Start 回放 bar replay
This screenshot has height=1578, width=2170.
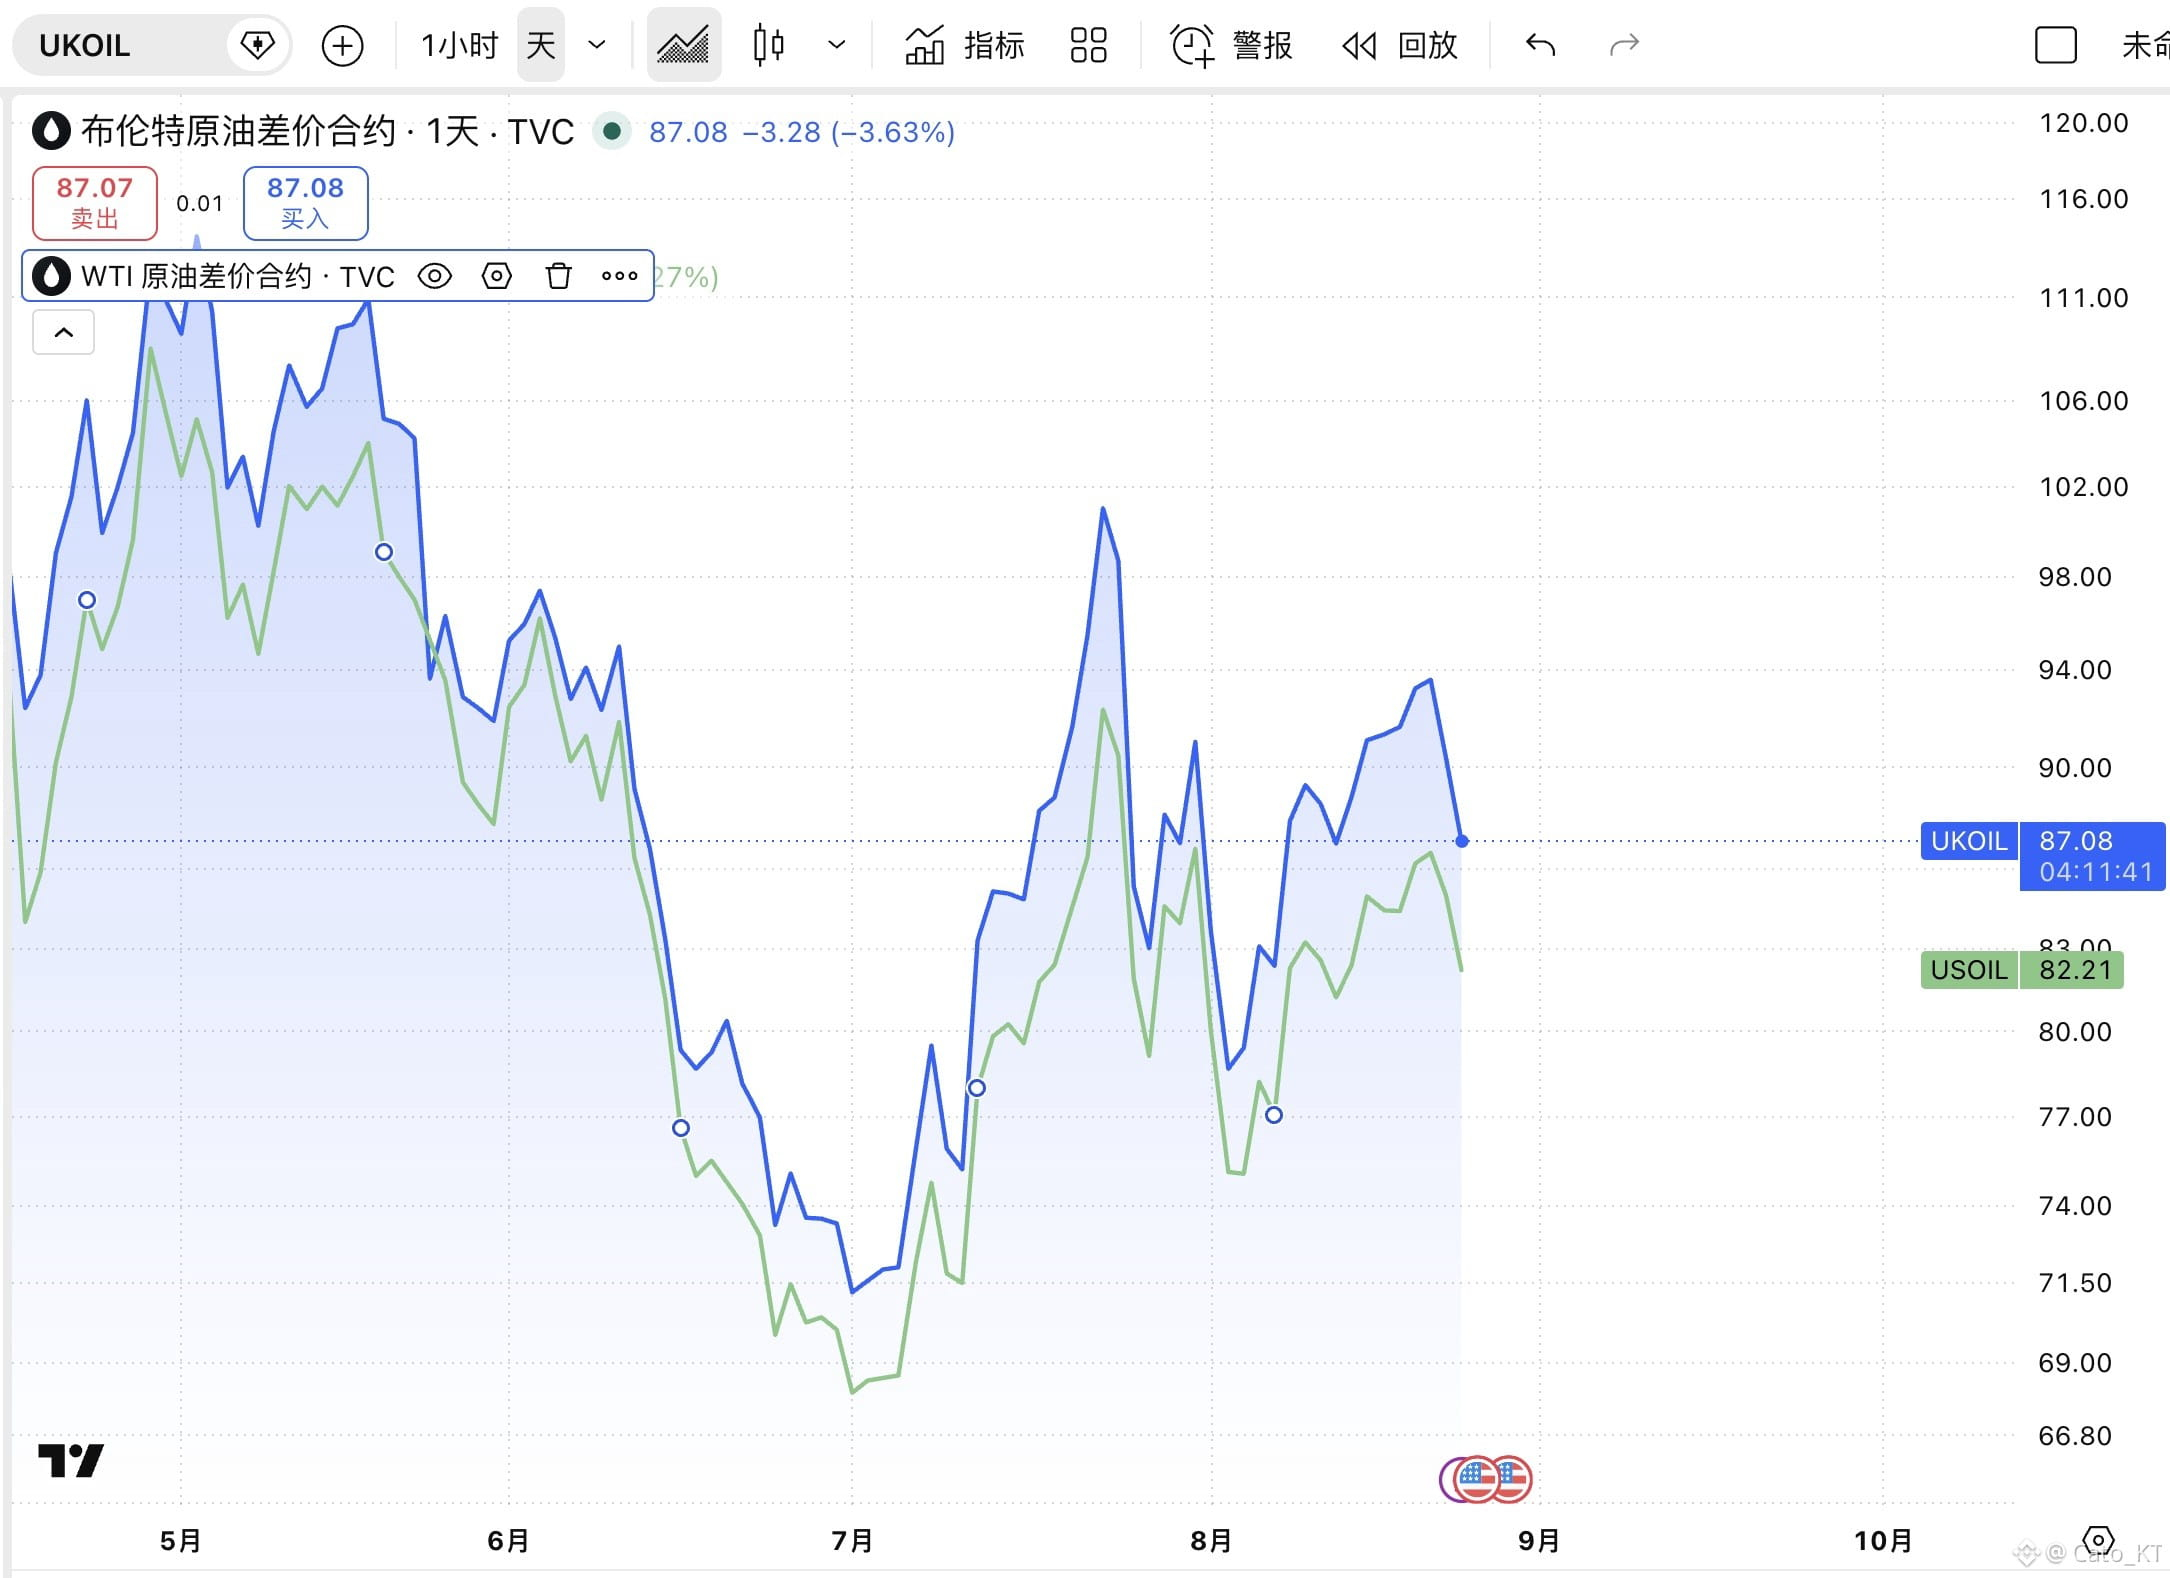pyautogui.click(x=1399, y=45)
